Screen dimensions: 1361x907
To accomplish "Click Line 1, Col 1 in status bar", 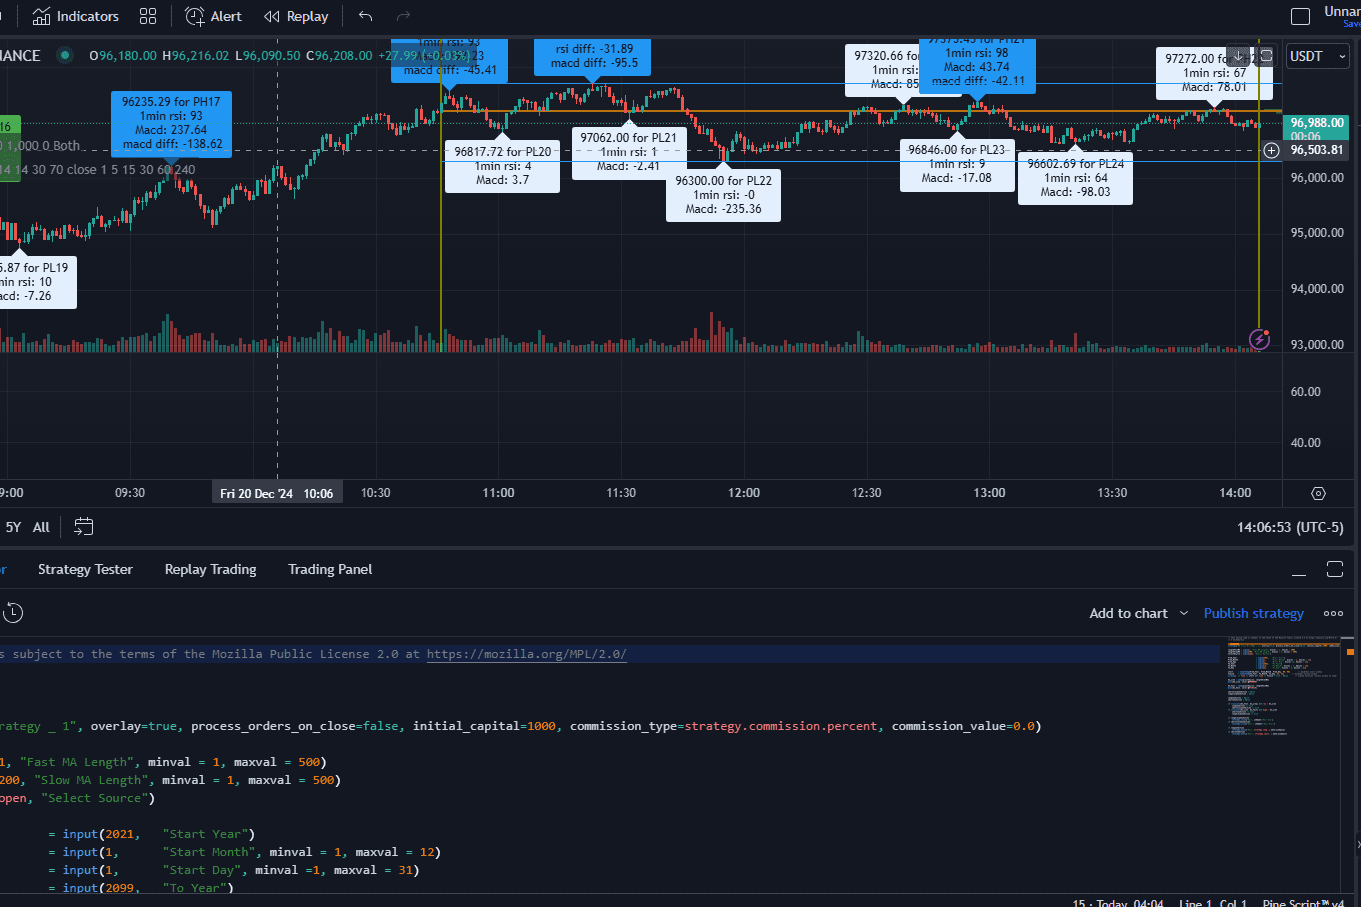I will pyautogui.click(x=1212, y=903).
